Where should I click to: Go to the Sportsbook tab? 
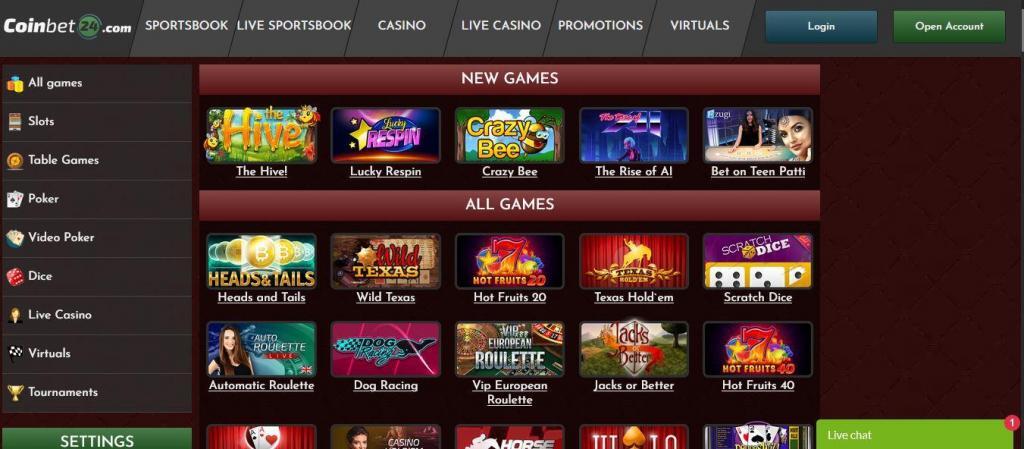(x=186, y=25)
